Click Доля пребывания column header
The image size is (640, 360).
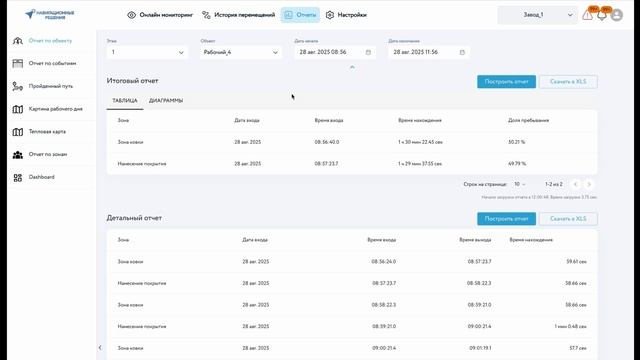coord(529,120)
